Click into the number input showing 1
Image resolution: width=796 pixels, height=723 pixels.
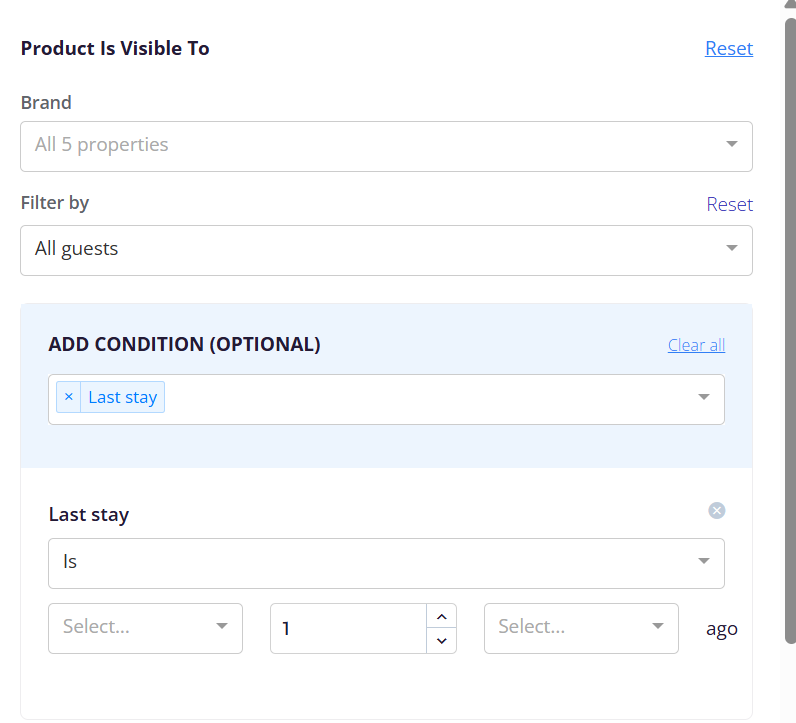pyautogui.click(x=349, y=629)
